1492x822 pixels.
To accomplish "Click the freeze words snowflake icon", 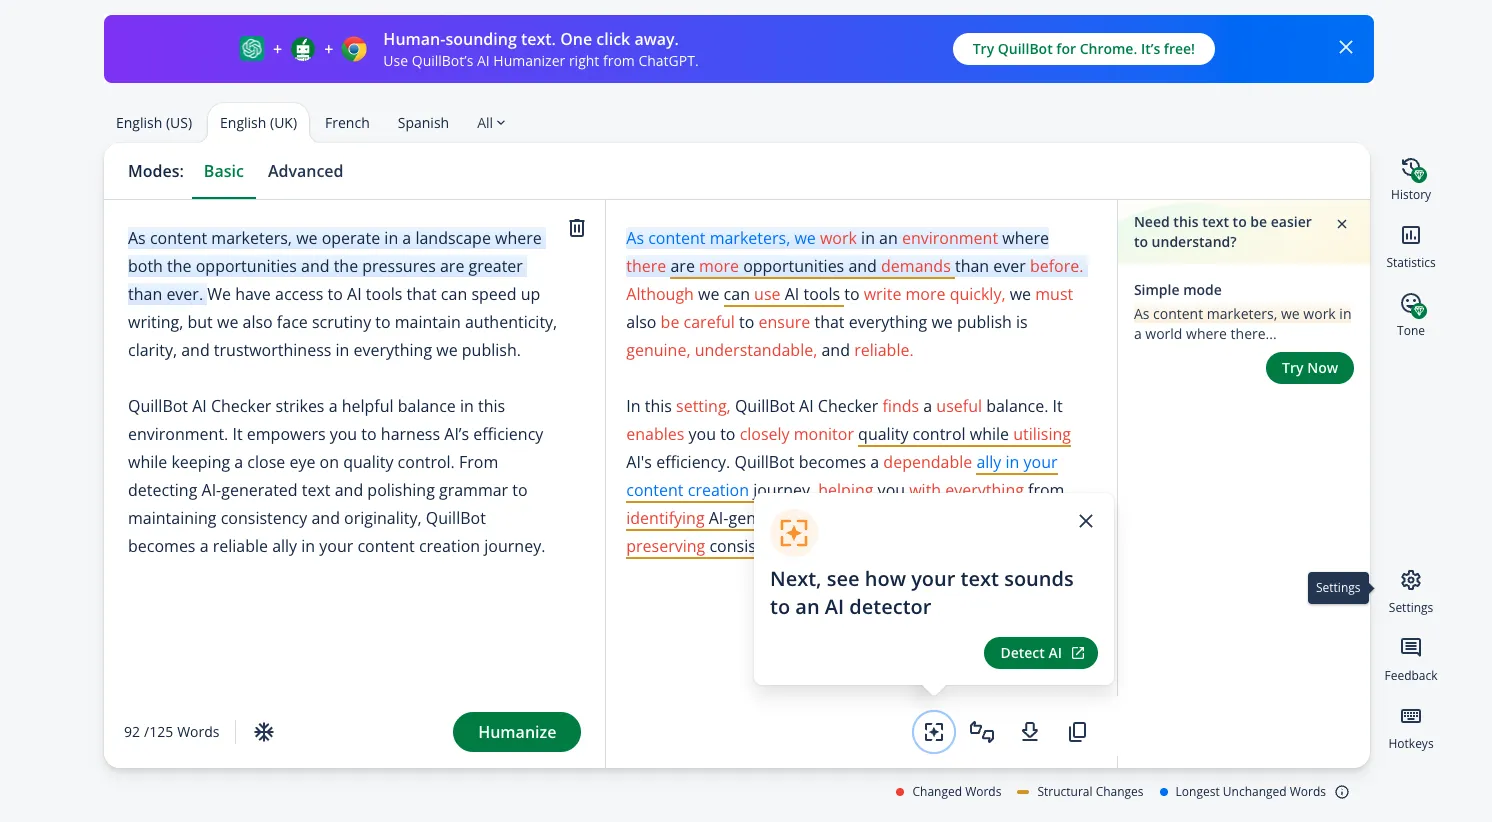I will point(264,732).
